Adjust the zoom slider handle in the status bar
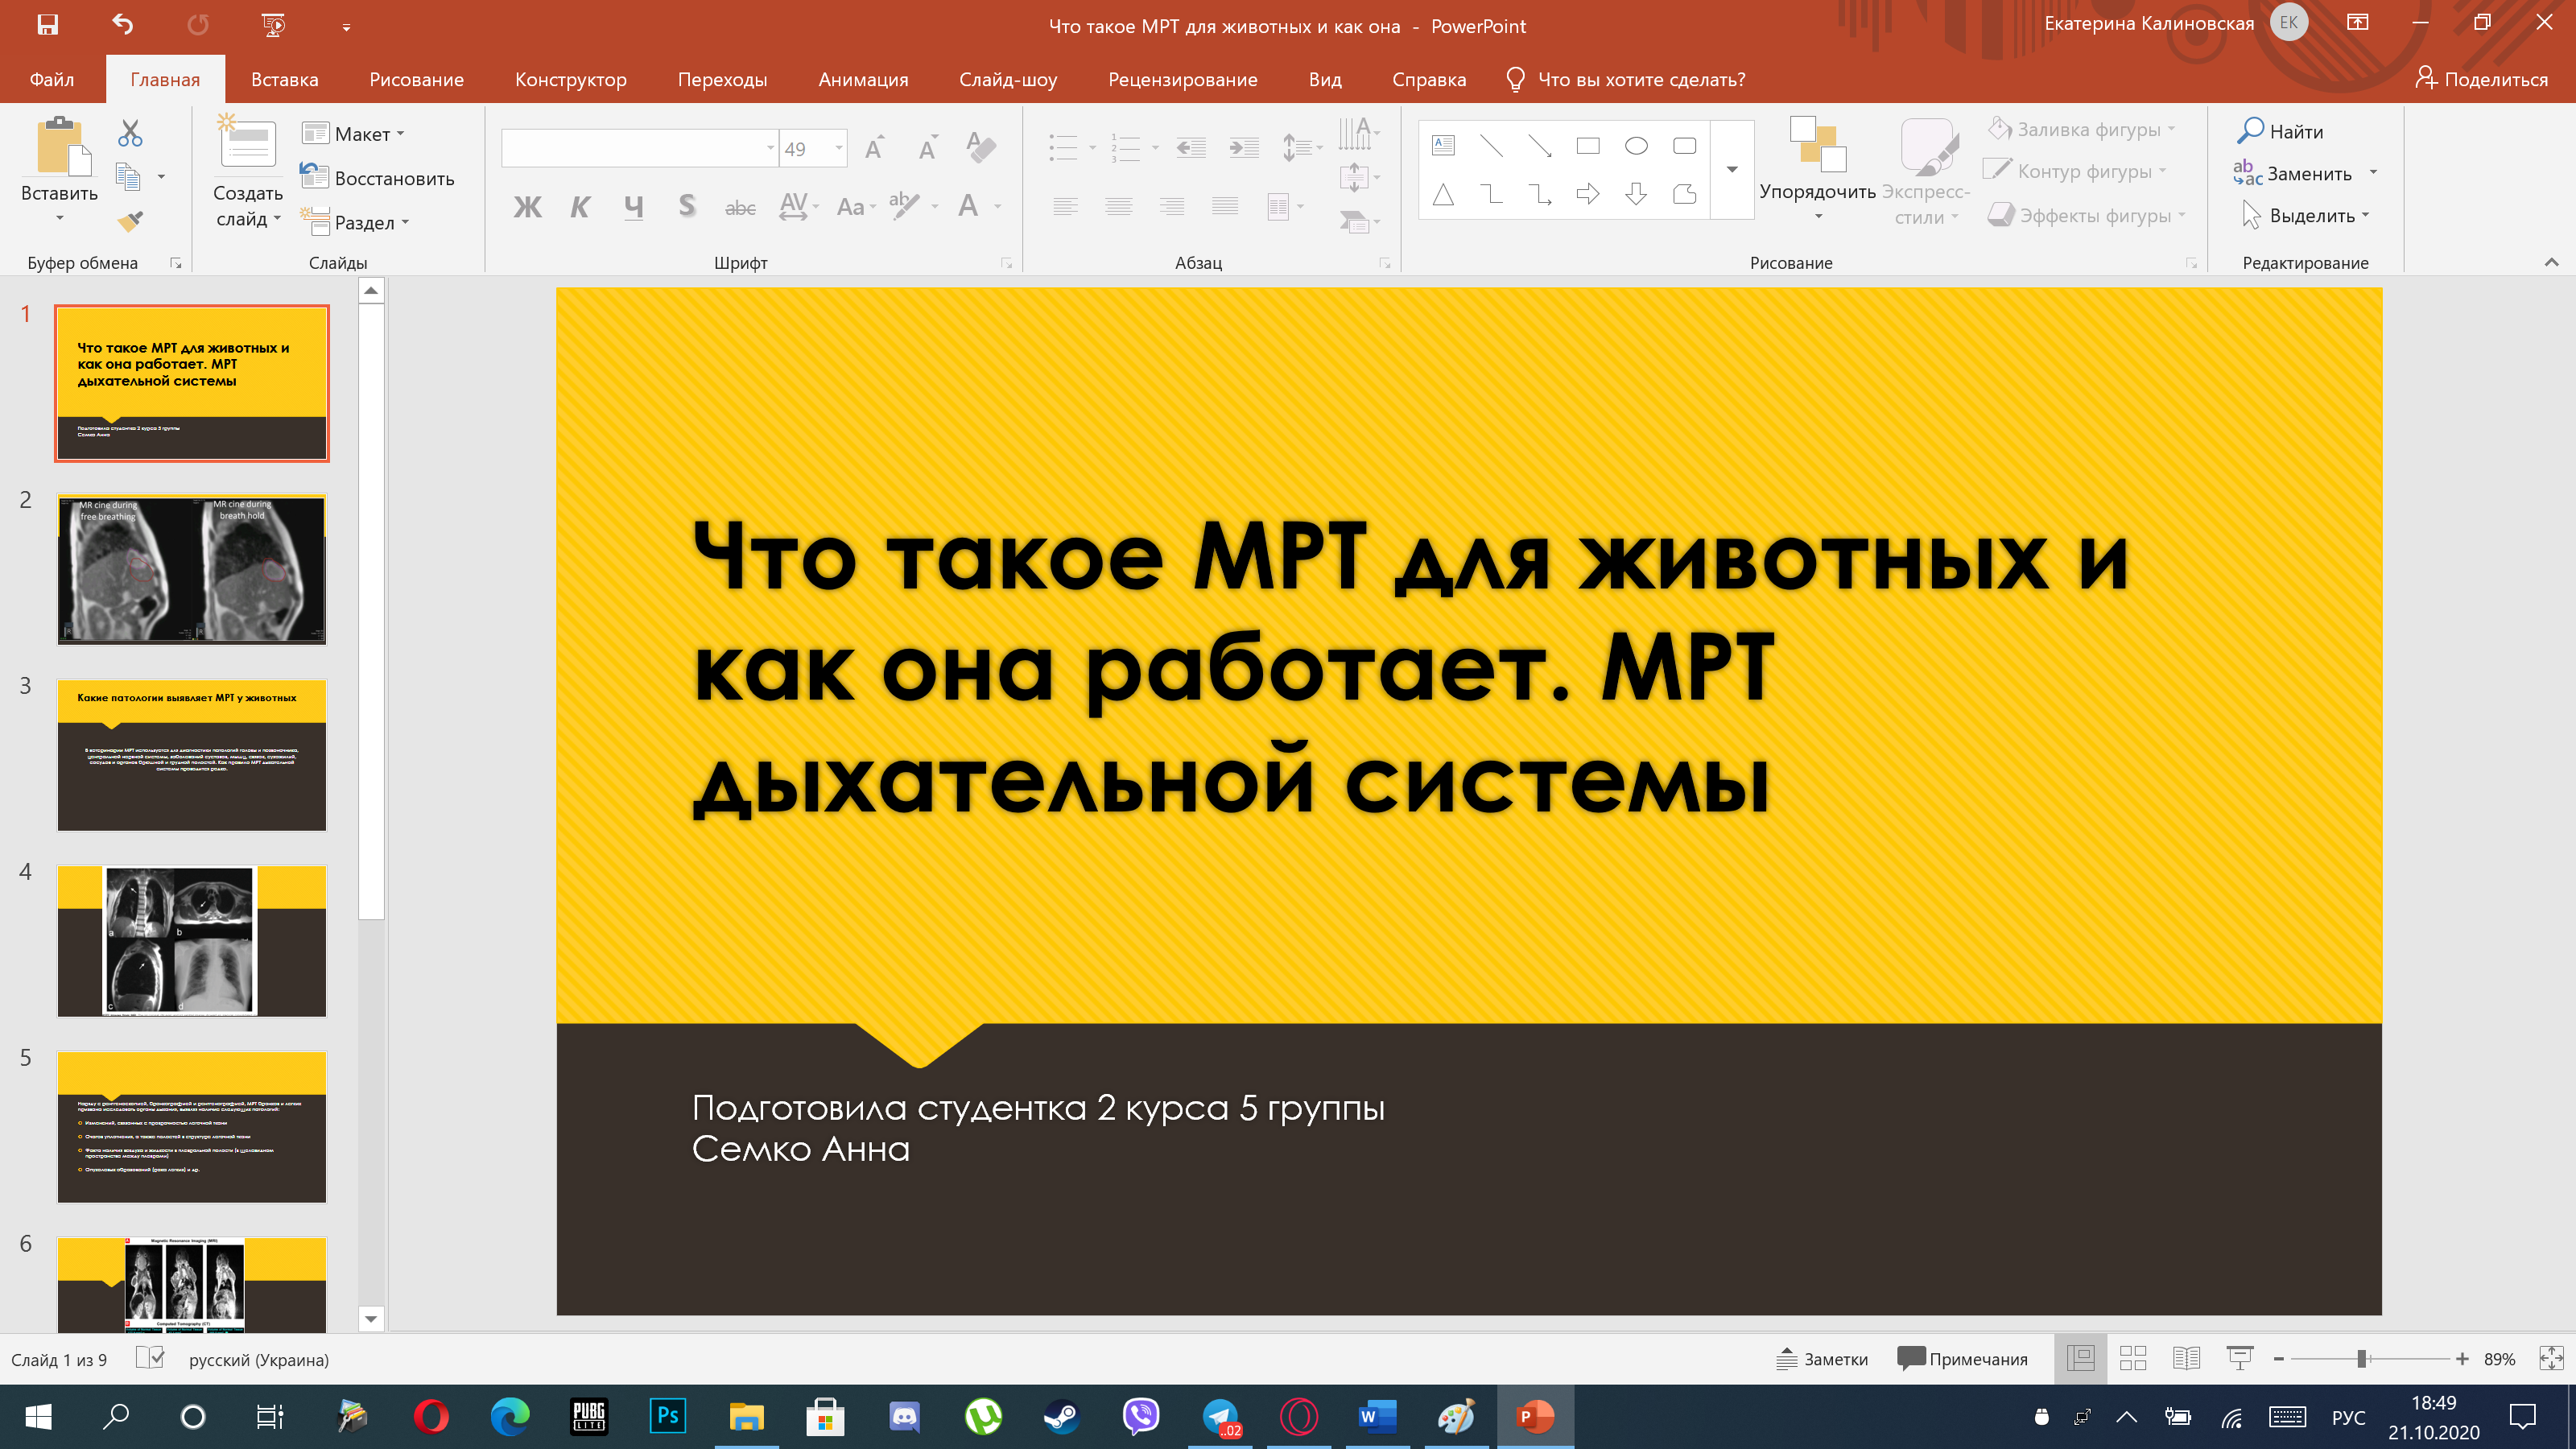2576x1449 pixels. point(2362,1358)
